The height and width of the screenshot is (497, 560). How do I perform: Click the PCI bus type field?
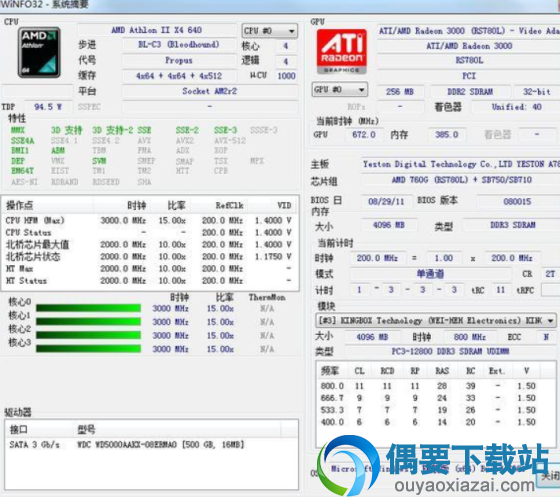(469, 76)
